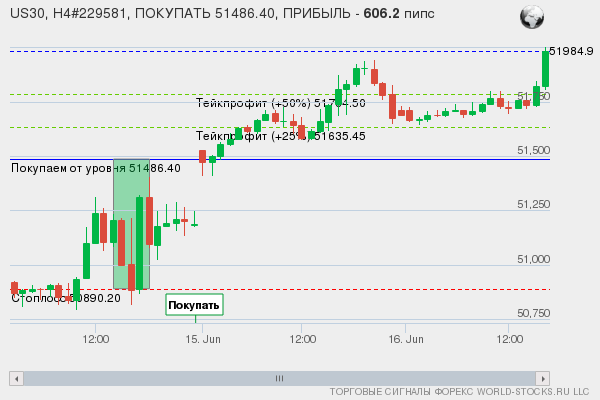The width and height of the screenshot is (600, 400).
Task: Click the "Покупаем от уровня 51486.40" label
Action: [x=96, y=168]
